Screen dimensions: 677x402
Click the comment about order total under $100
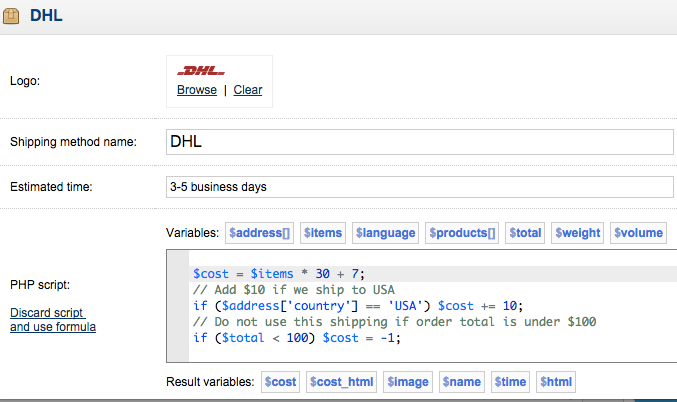pyautogui.click(x=395, y=322)
